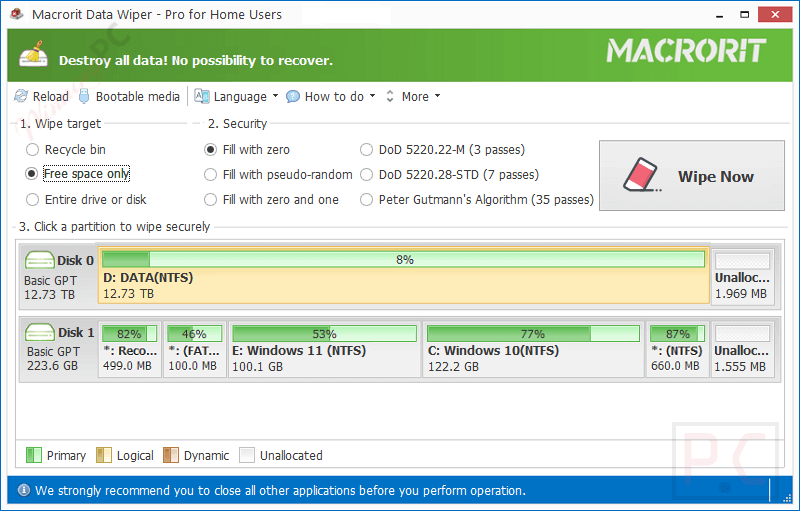Viewport: 800px width, 511px height.
Task: Click the 82% usage bar of Recovery partition
Action: tap(130, 334)
